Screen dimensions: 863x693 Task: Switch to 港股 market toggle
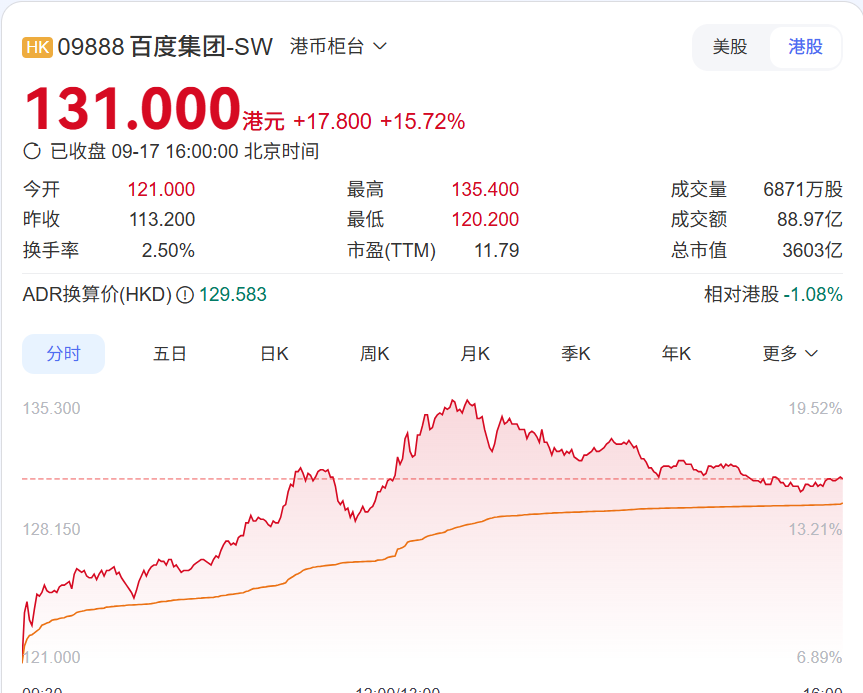click(805, 47)
